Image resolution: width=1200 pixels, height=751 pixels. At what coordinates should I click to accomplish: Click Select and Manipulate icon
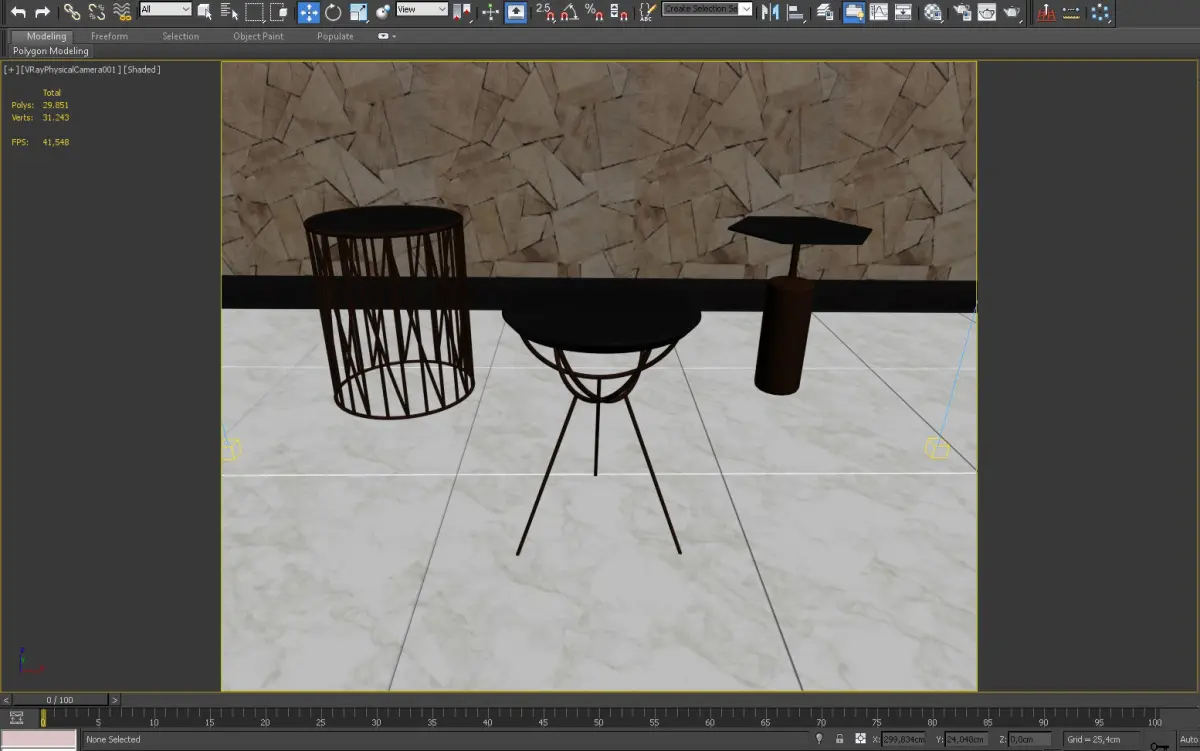(x=490, y=12)
